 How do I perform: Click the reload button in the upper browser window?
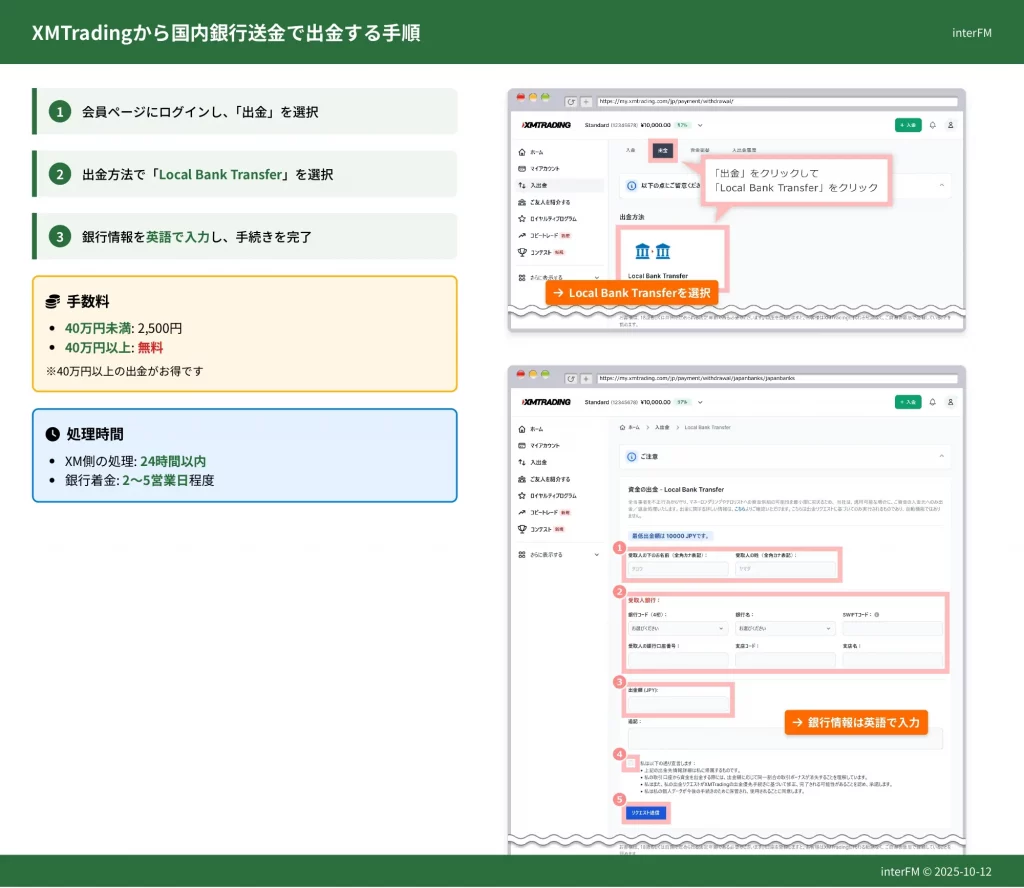pyautogui.click(x=571, y=101)
